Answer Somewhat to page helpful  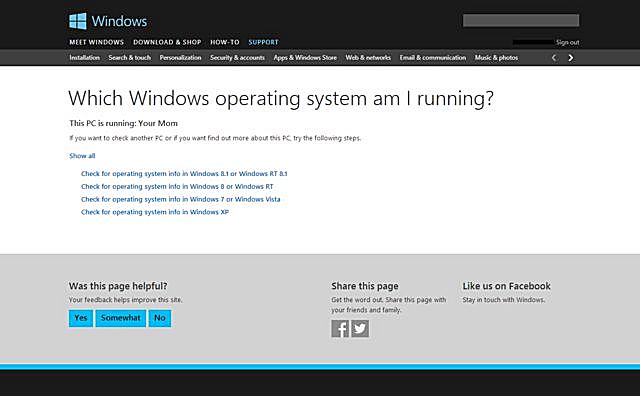coord(120,318)
